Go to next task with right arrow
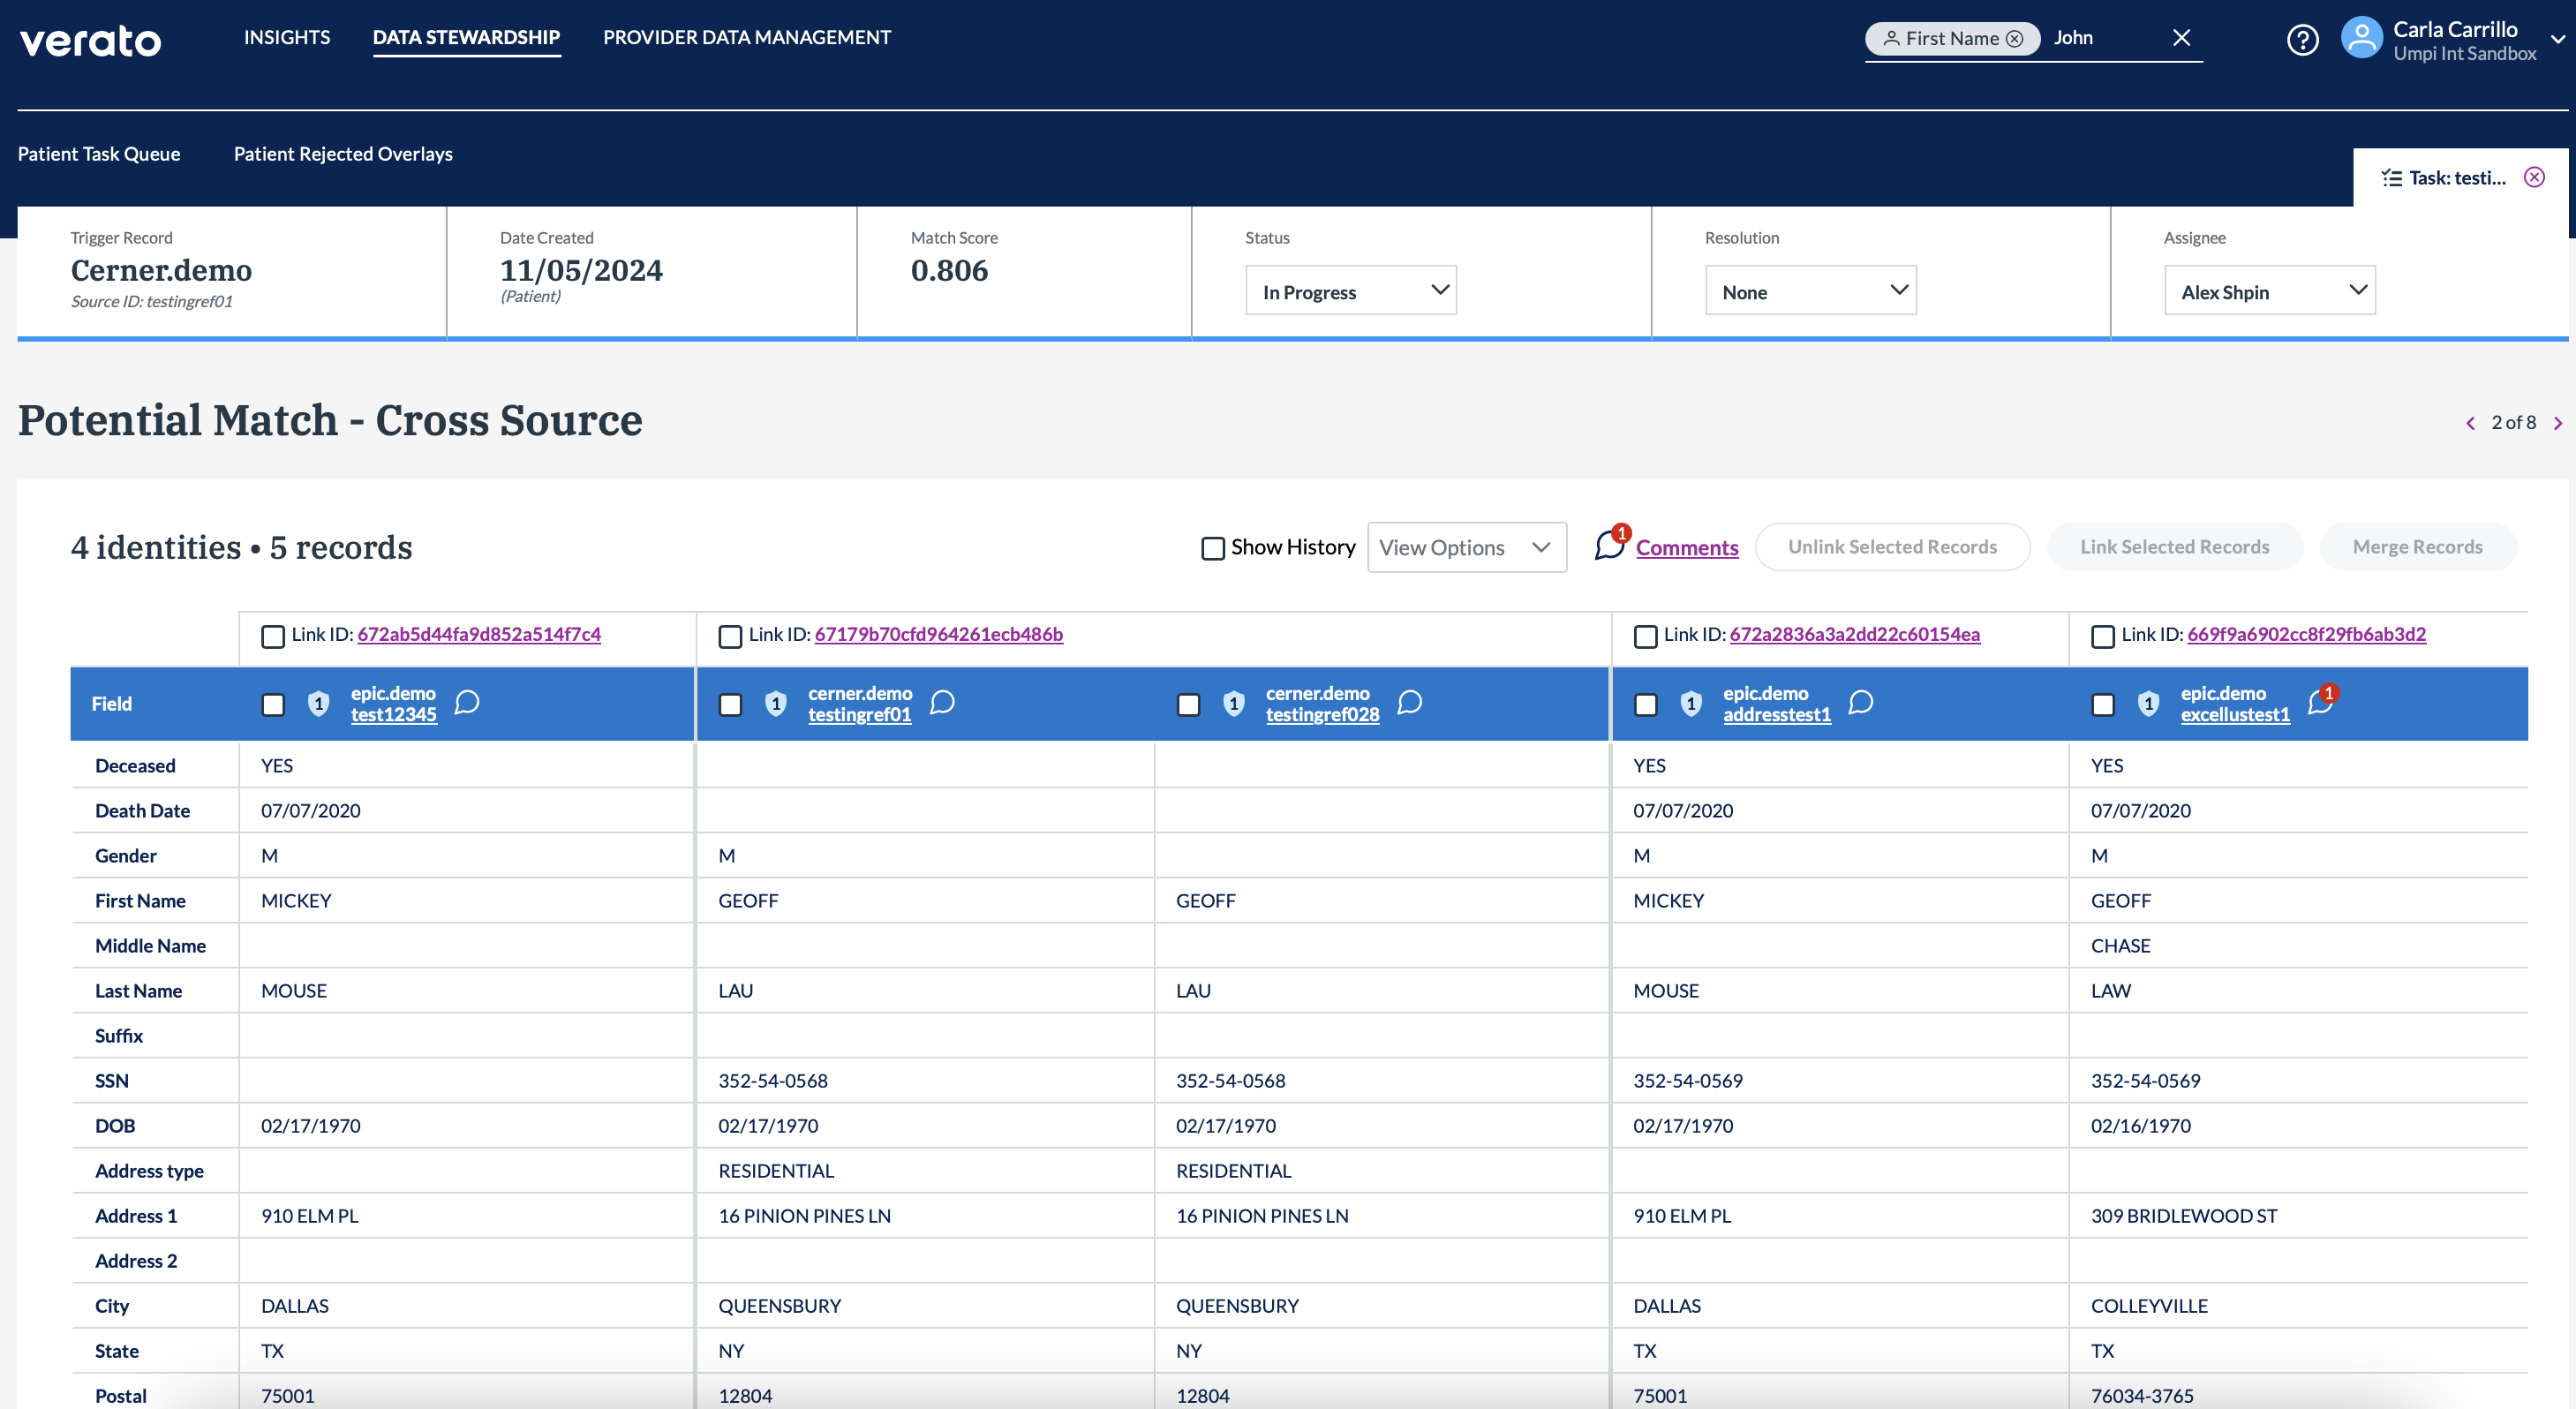This screenshot has width=2576, height=1409. [2558, 423]
